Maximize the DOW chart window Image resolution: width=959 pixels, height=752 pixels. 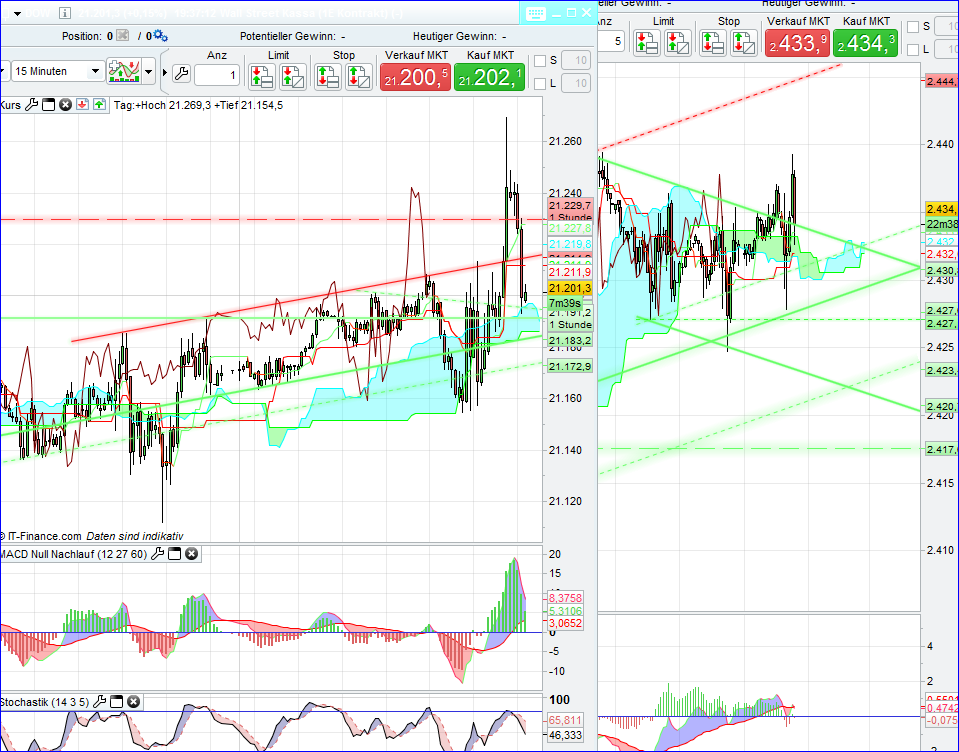[571, 13]
